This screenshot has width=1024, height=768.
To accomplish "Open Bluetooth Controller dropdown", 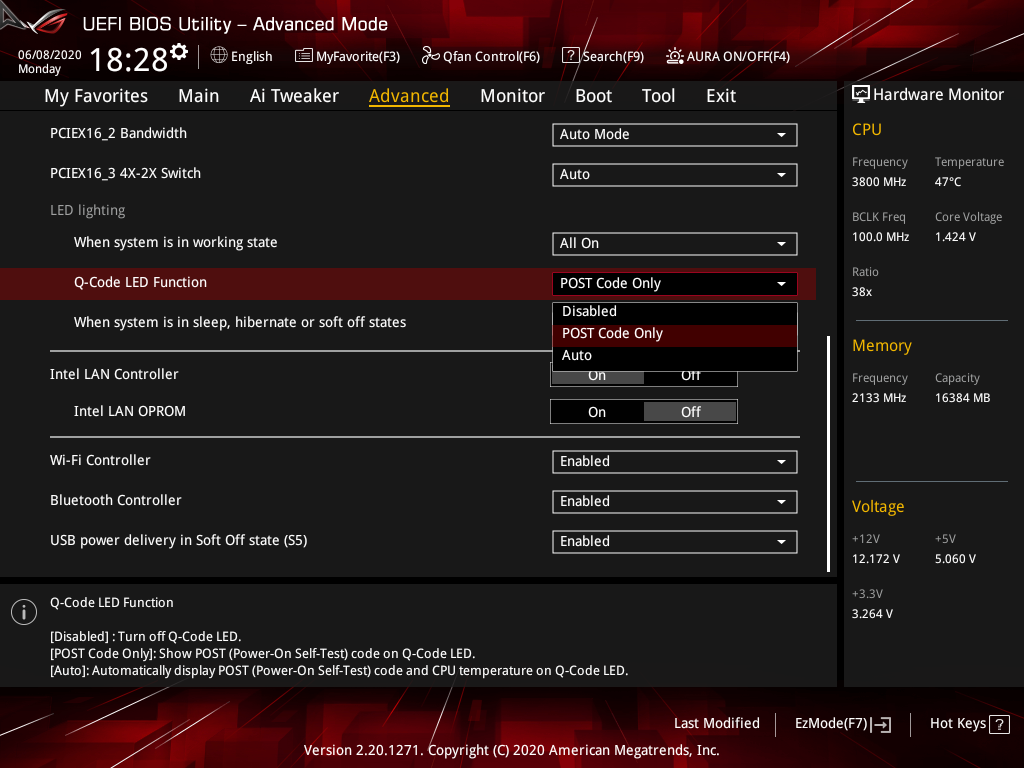I will coord(675,502).
